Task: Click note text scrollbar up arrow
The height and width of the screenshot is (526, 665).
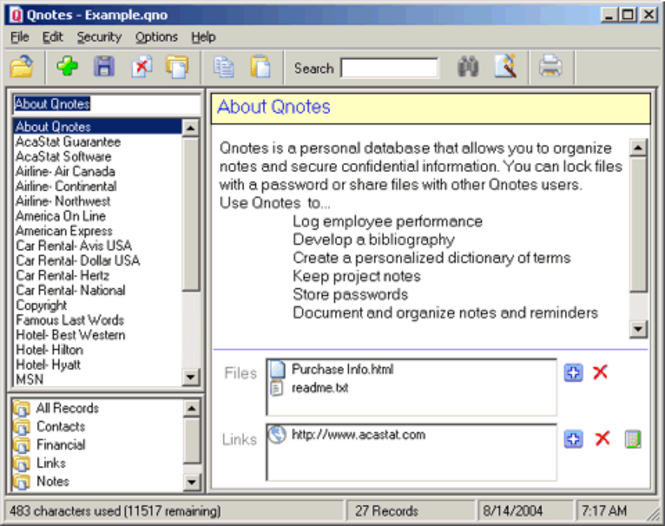Action: point(638,148)
